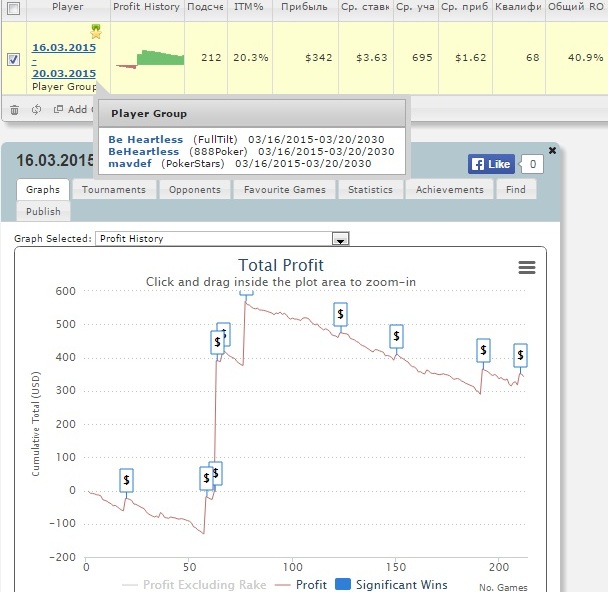Open the mavdef PokerStars player link
This screenshot has width=608, height=592.
click(x=130, y=164)
